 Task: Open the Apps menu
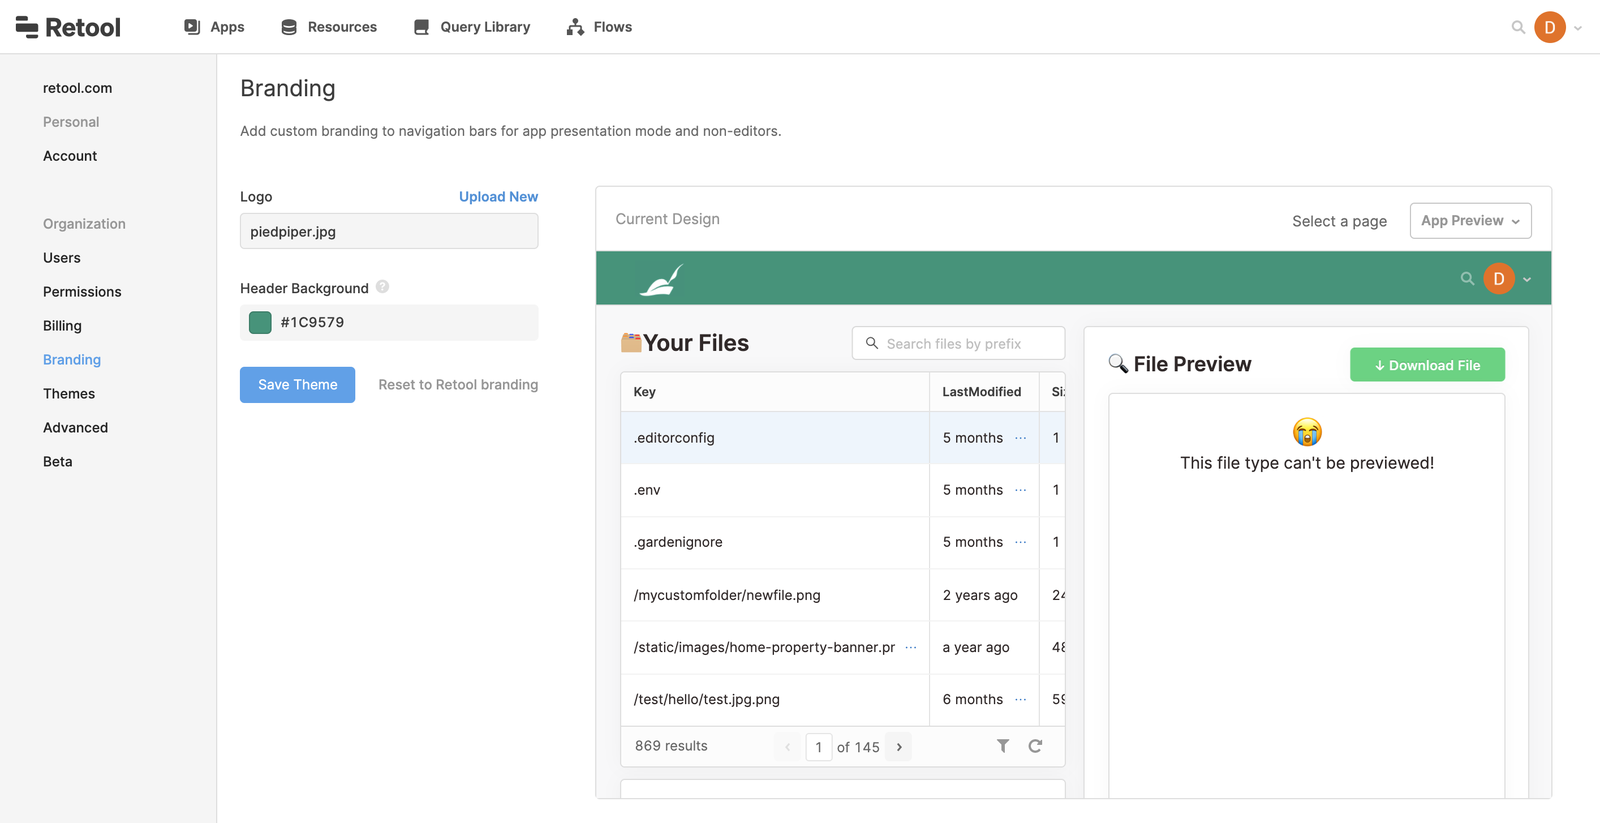(x=214, y=27)
